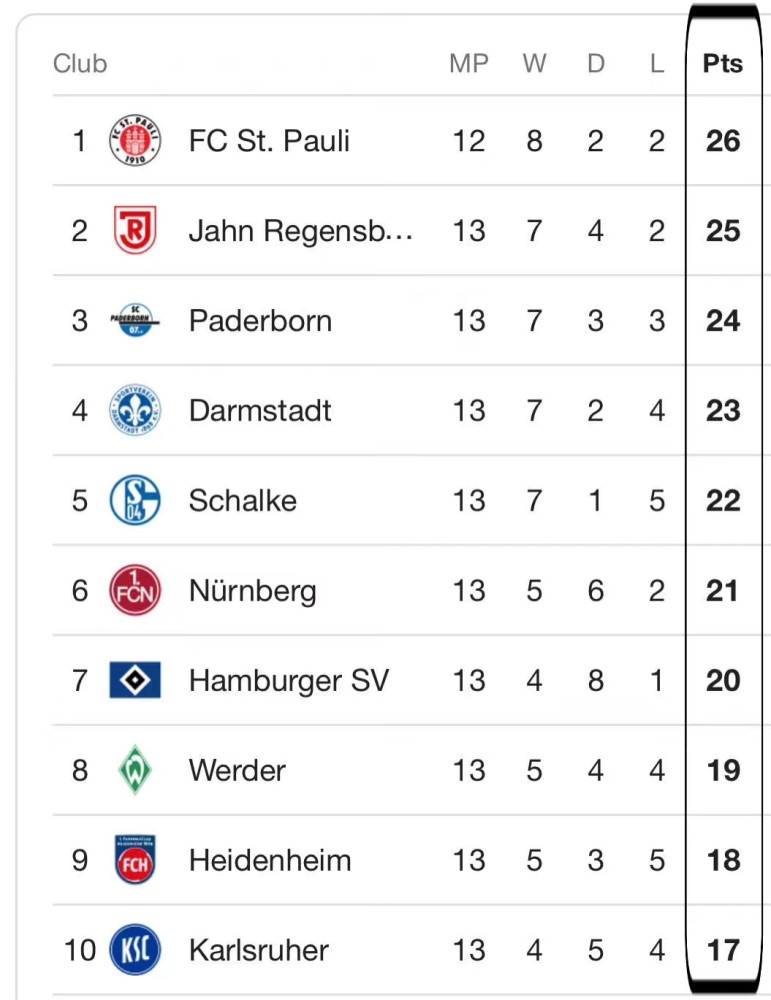The image size is (771, 1000).
Task: Click the Jahn Regensburg red shield logo
Action: pyautogui.click(x=135, y=230)
